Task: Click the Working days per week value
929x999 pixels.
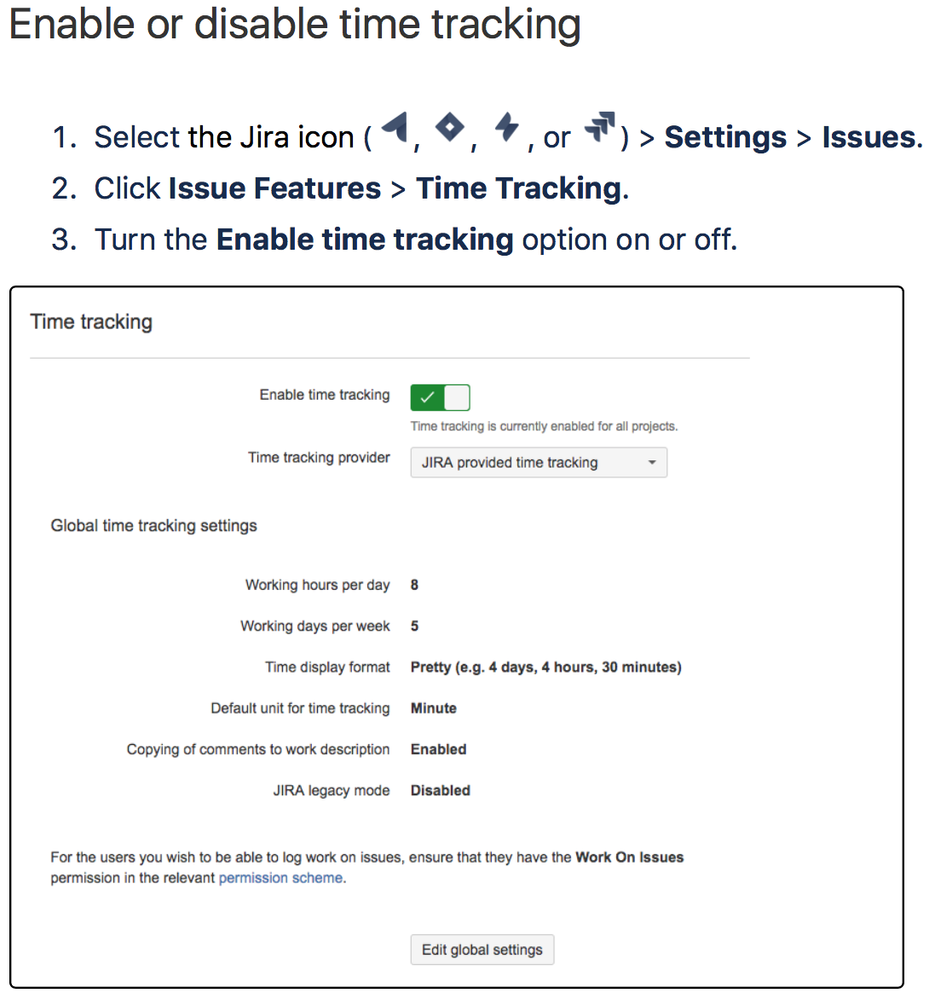Action: coord(414,626)
